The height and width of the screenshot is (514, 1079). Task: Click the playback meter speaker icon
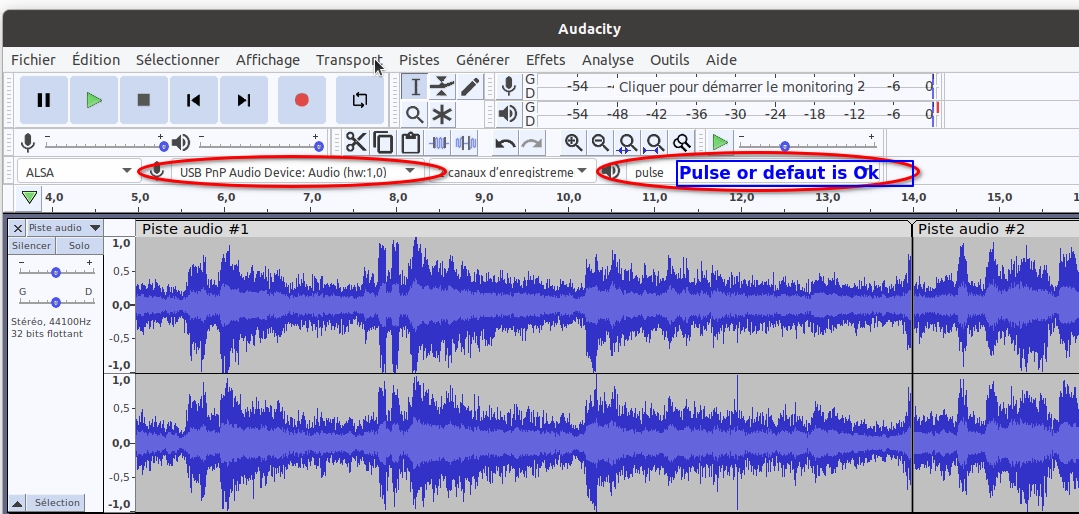click(509, 114)
